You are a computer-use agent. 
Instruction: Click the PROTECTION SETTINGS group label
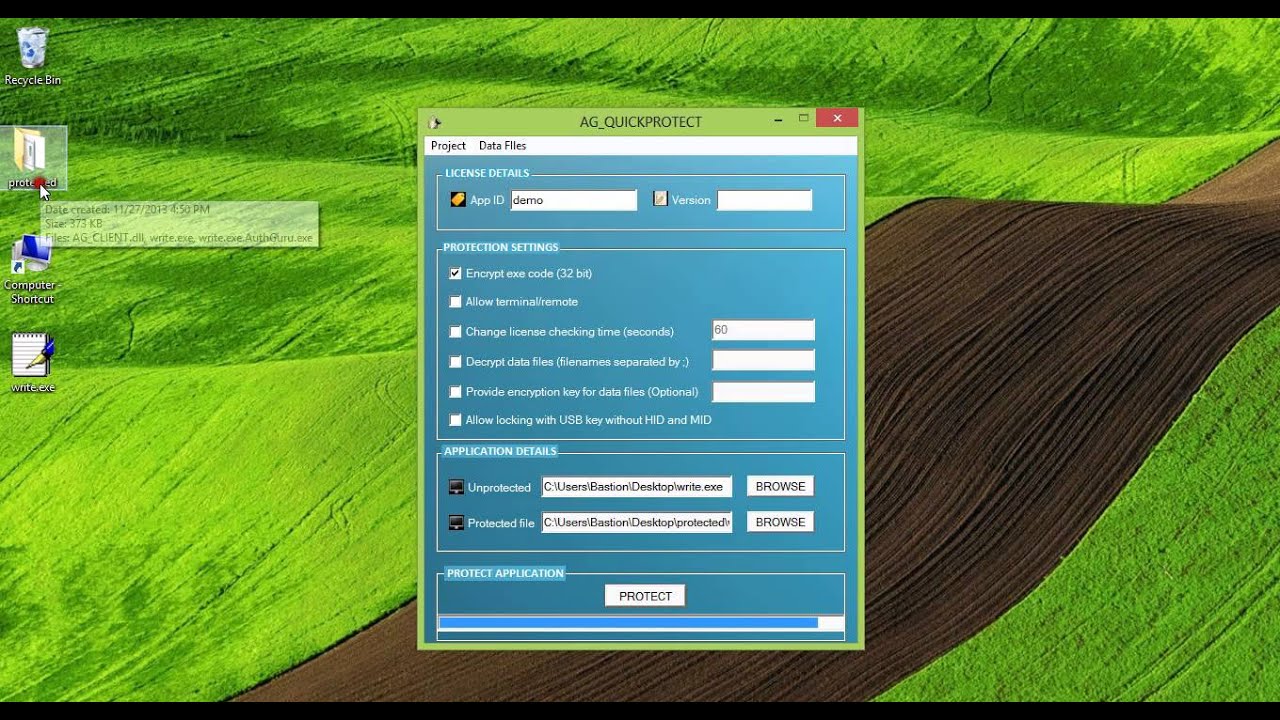point(501,247)
